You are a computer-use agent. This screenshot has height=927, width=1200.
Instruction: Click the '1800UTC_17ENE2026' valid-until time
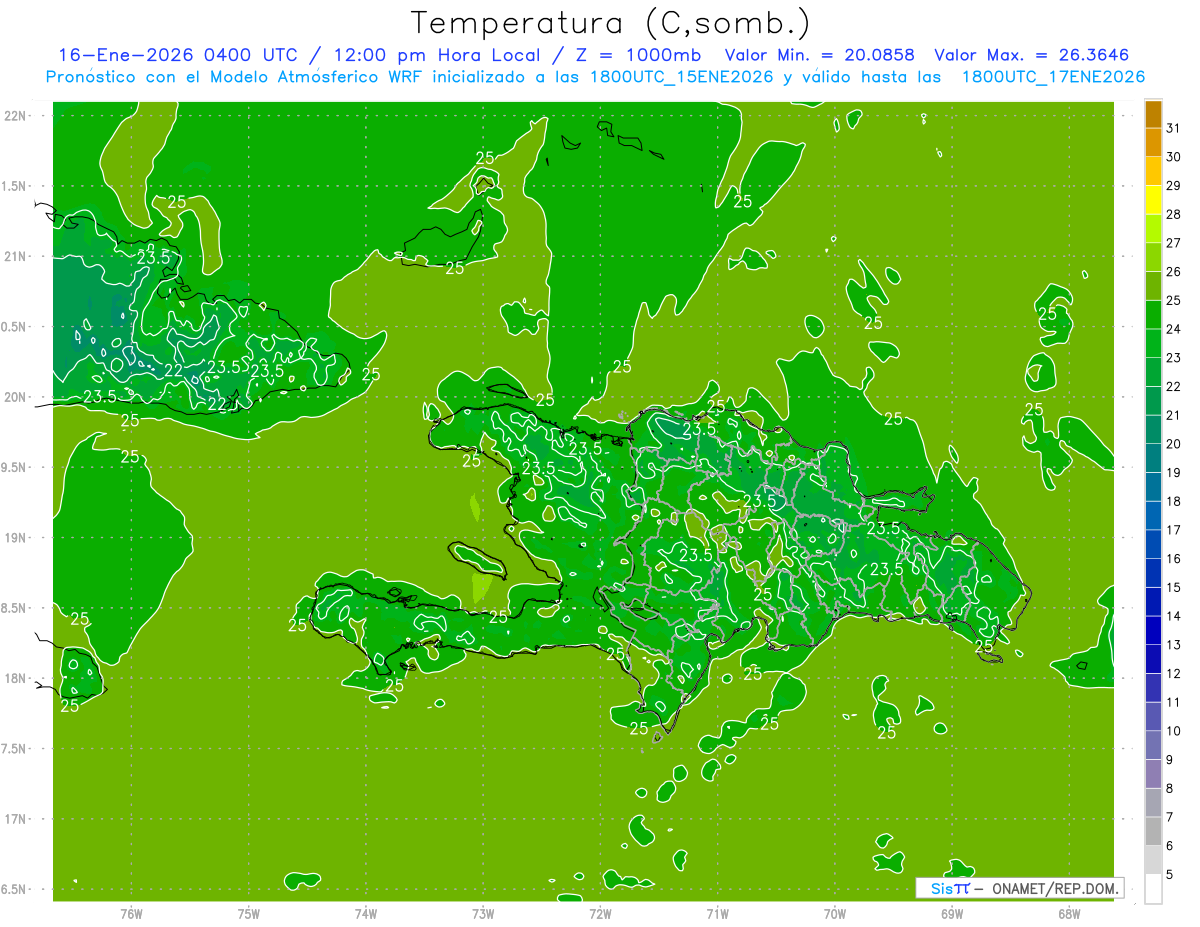tap(1053, 77)
